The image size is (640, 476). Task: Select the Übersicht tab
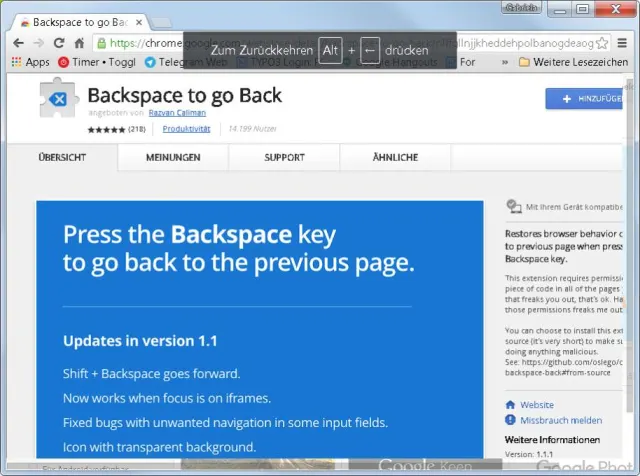(62, 157)
